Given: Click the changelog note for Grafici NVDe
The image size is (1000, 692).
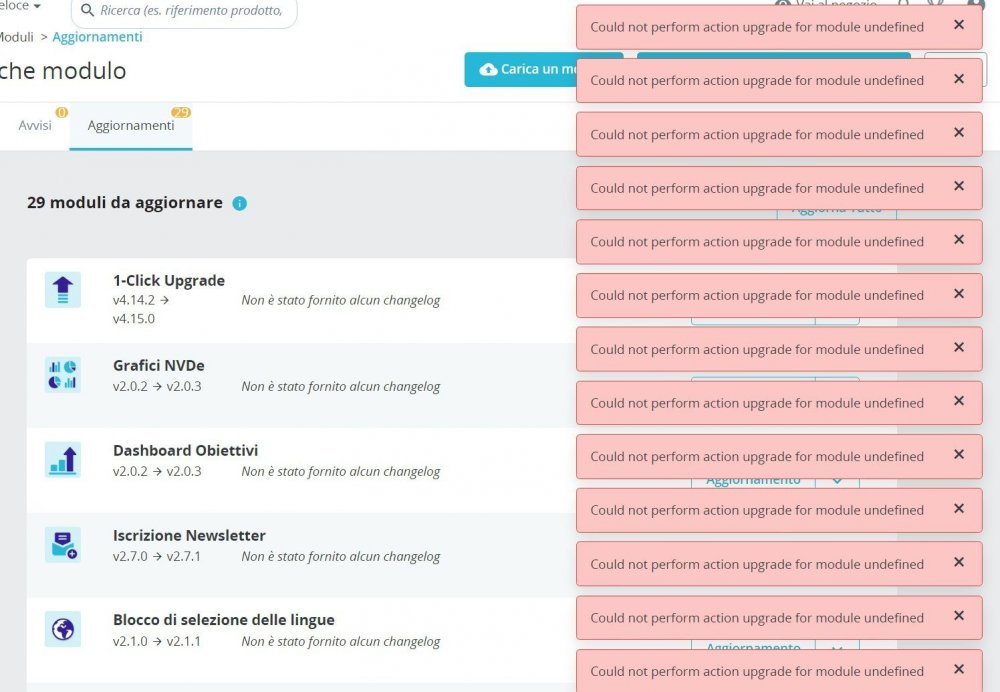Looking at the screenshot, I should coord(341,386).
